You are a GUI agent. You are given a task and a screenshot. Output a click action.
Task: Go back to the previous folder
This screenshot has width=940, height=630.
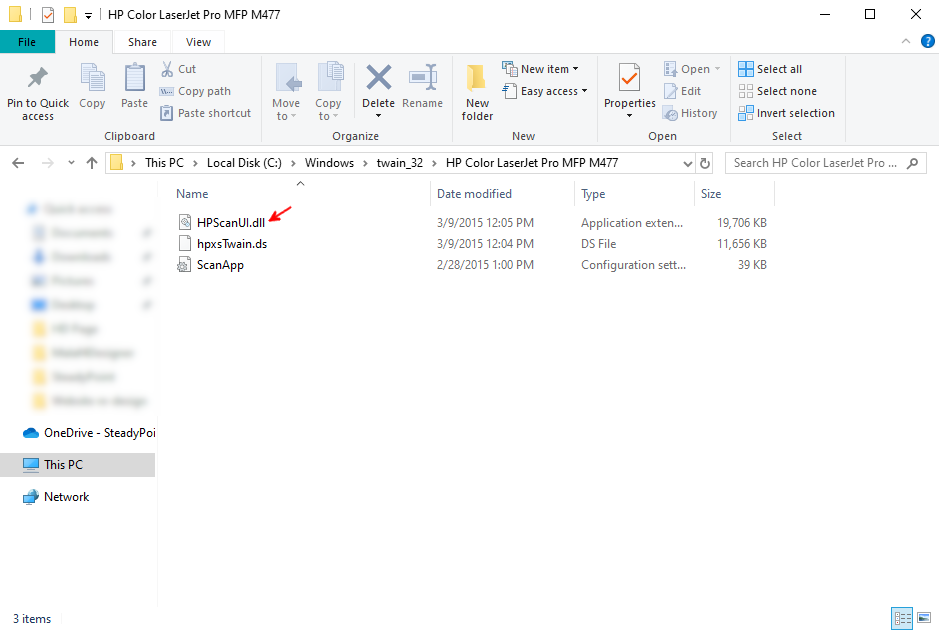[x=19, y=163]
